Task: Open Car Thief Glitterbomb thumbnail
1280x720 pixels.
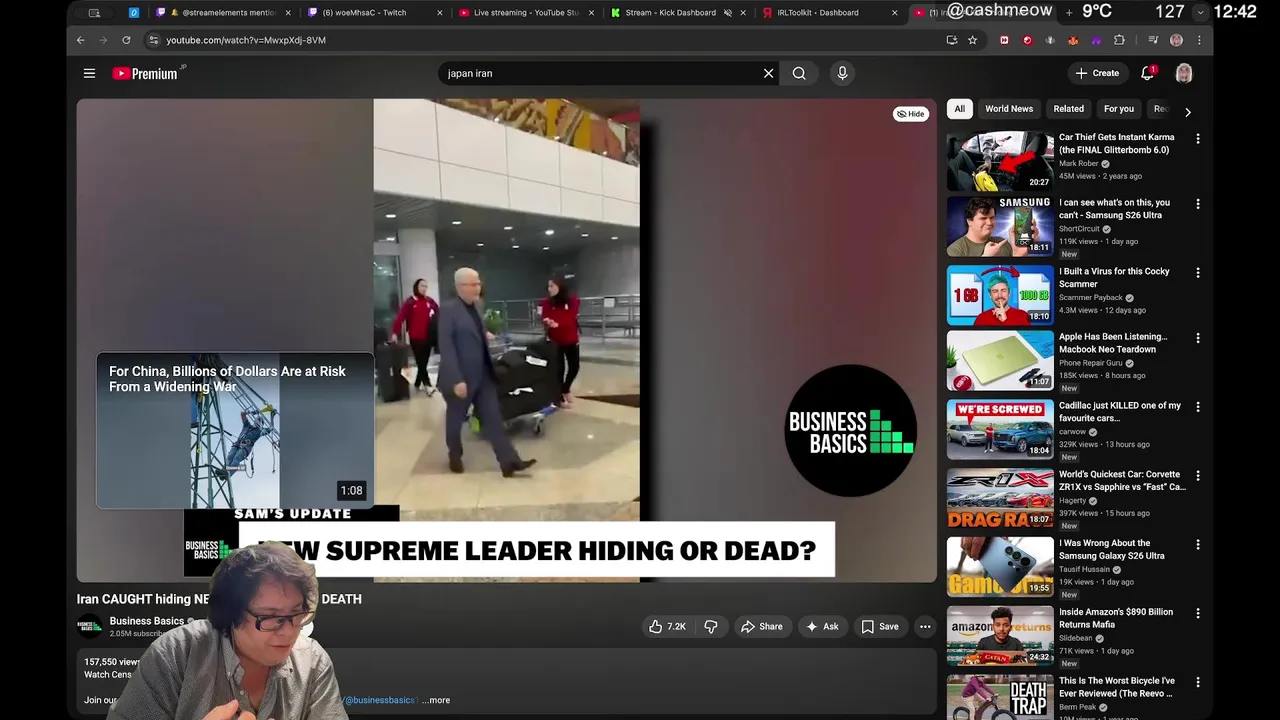Action: pos(1000,160)
